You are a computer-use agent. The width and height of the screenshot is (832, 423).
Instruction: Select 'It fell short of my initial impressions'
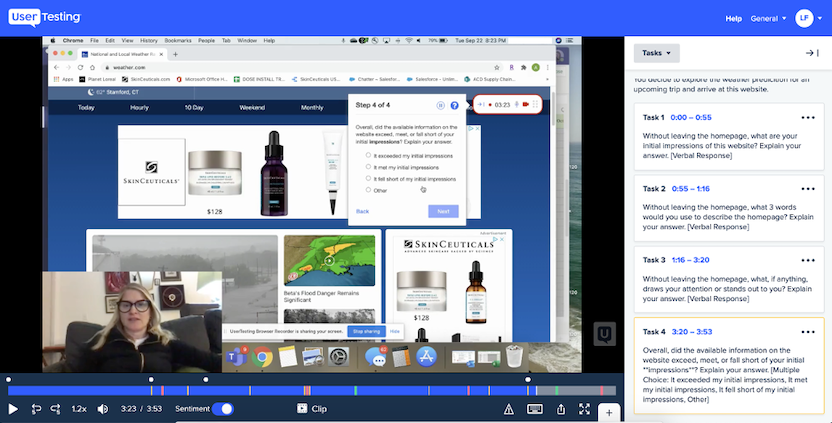pos(368,178)
